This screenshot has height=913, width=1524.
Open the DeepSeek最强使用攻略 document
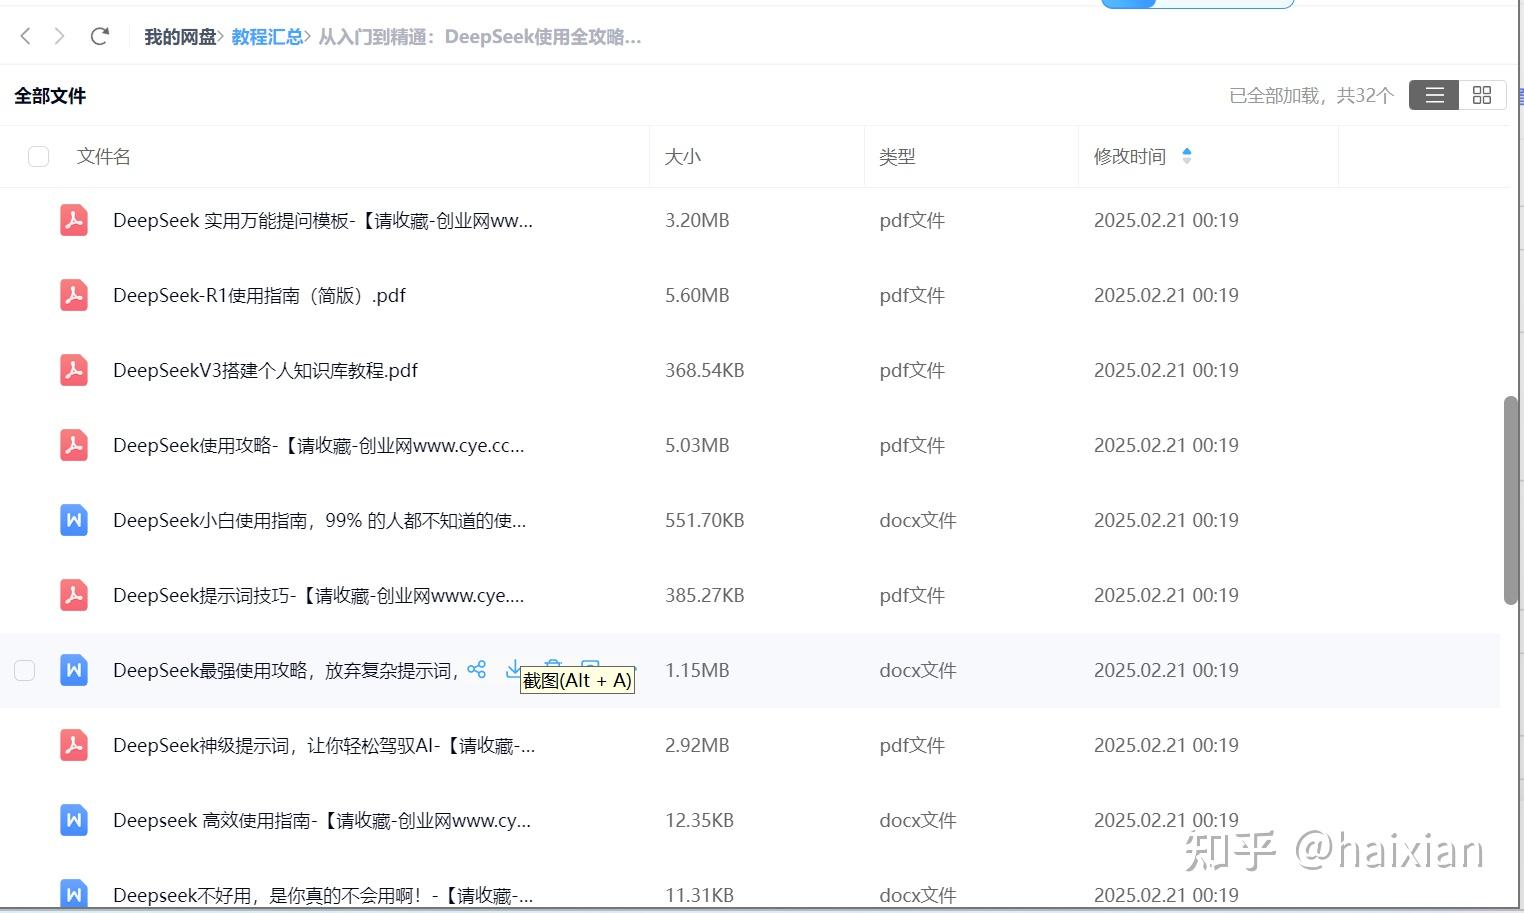[286, 670]
